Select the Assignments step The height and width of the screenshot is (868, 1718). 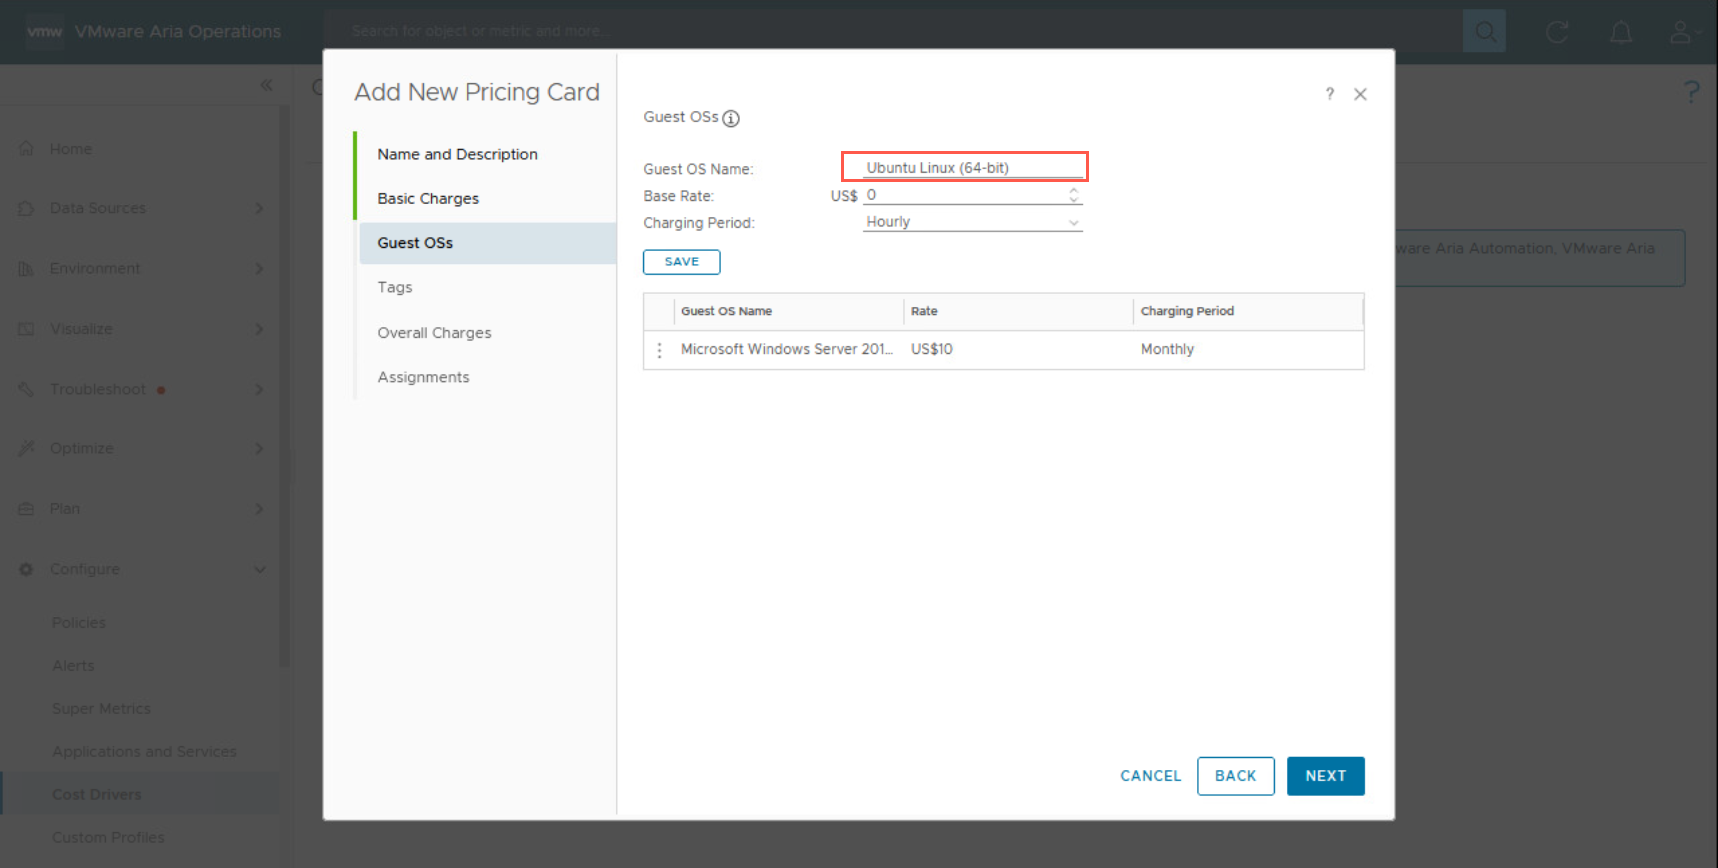[423, 377]
